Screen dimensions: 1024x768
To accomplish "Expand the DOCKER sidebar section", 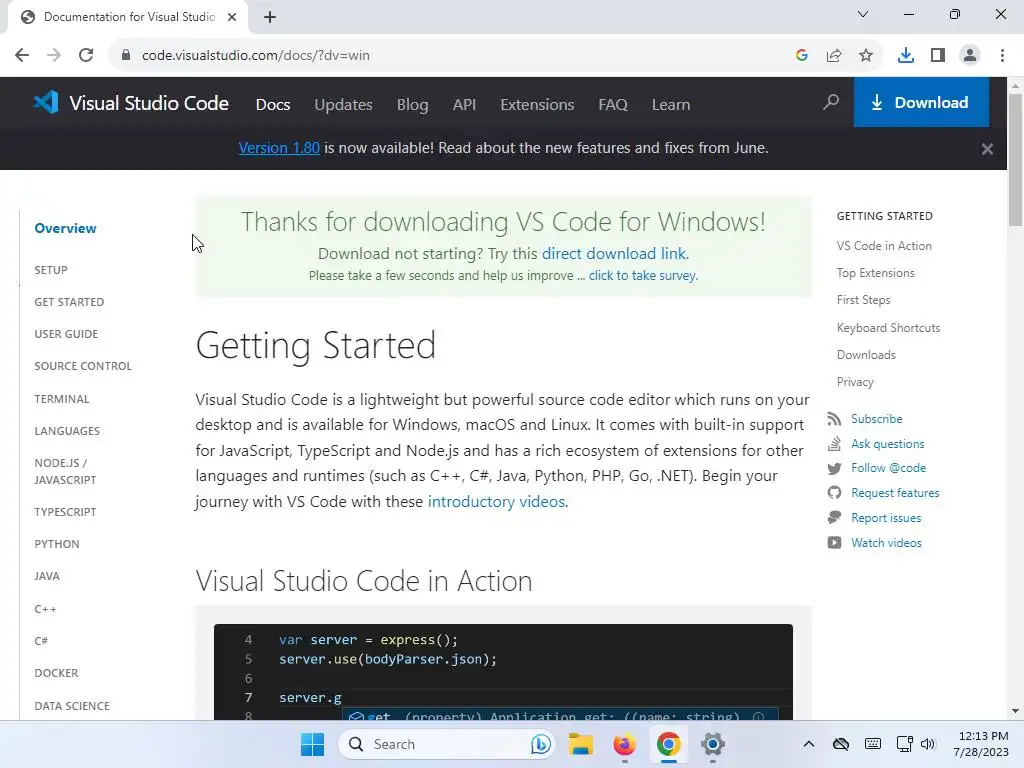I will 56,673.
